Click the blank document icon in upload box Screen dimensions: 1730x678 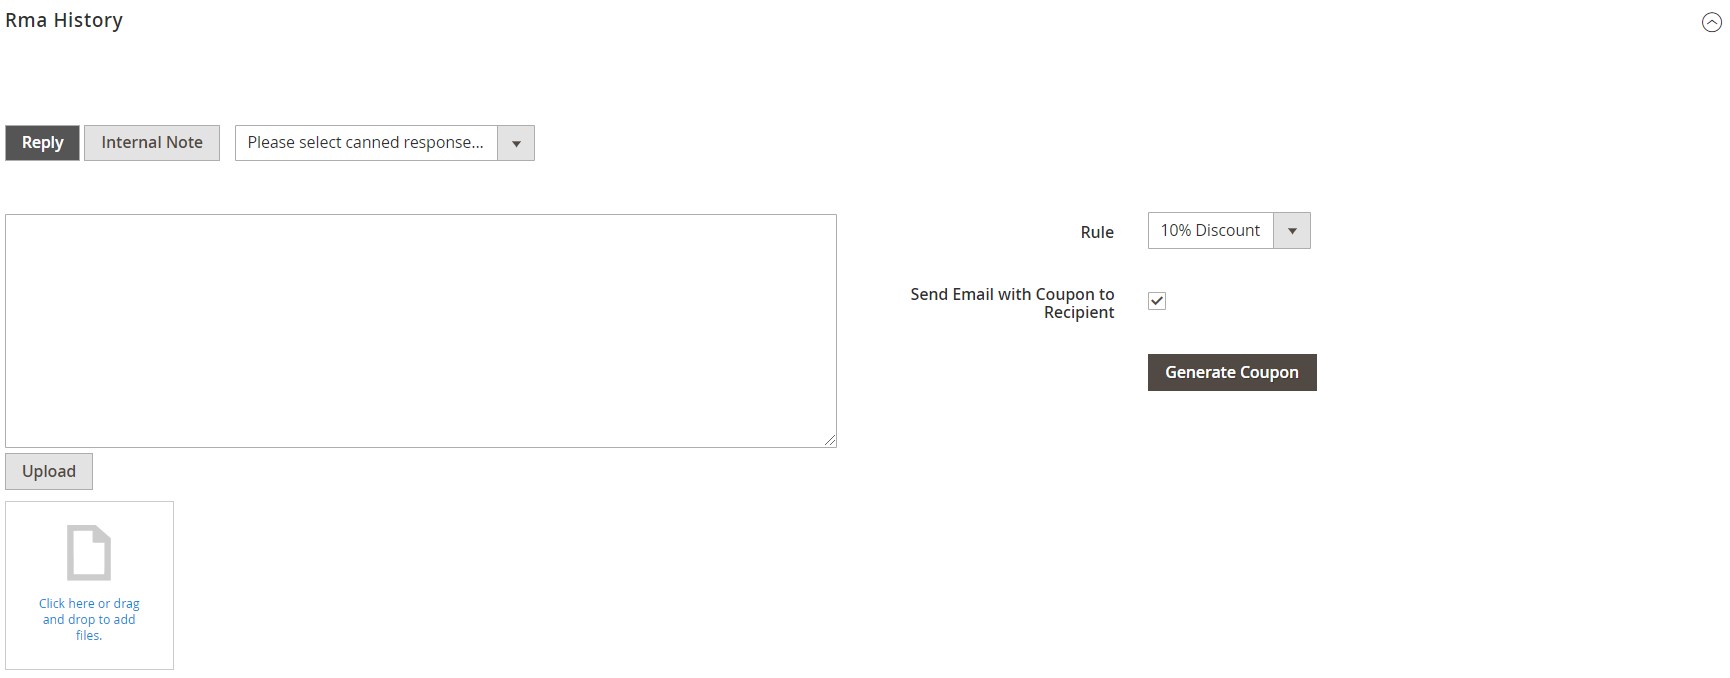click(x=89, y=552)
